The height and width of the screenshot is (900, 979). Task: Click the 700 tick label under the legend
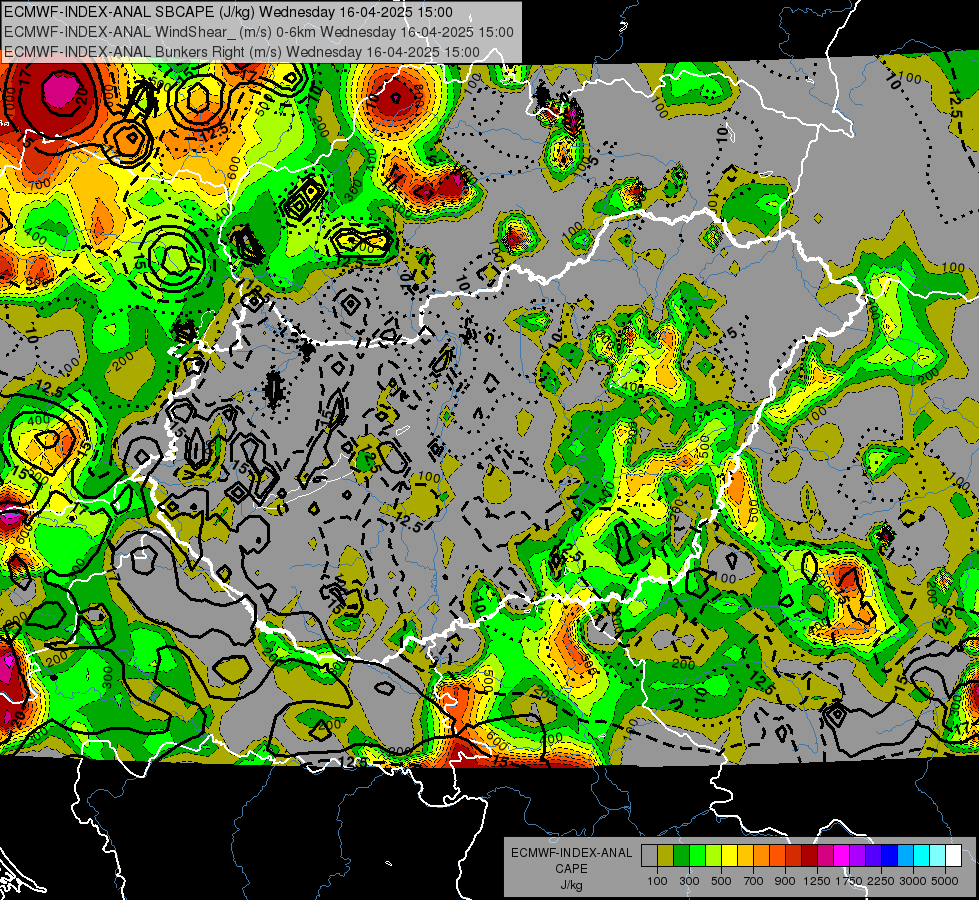[x=754, y=881]
